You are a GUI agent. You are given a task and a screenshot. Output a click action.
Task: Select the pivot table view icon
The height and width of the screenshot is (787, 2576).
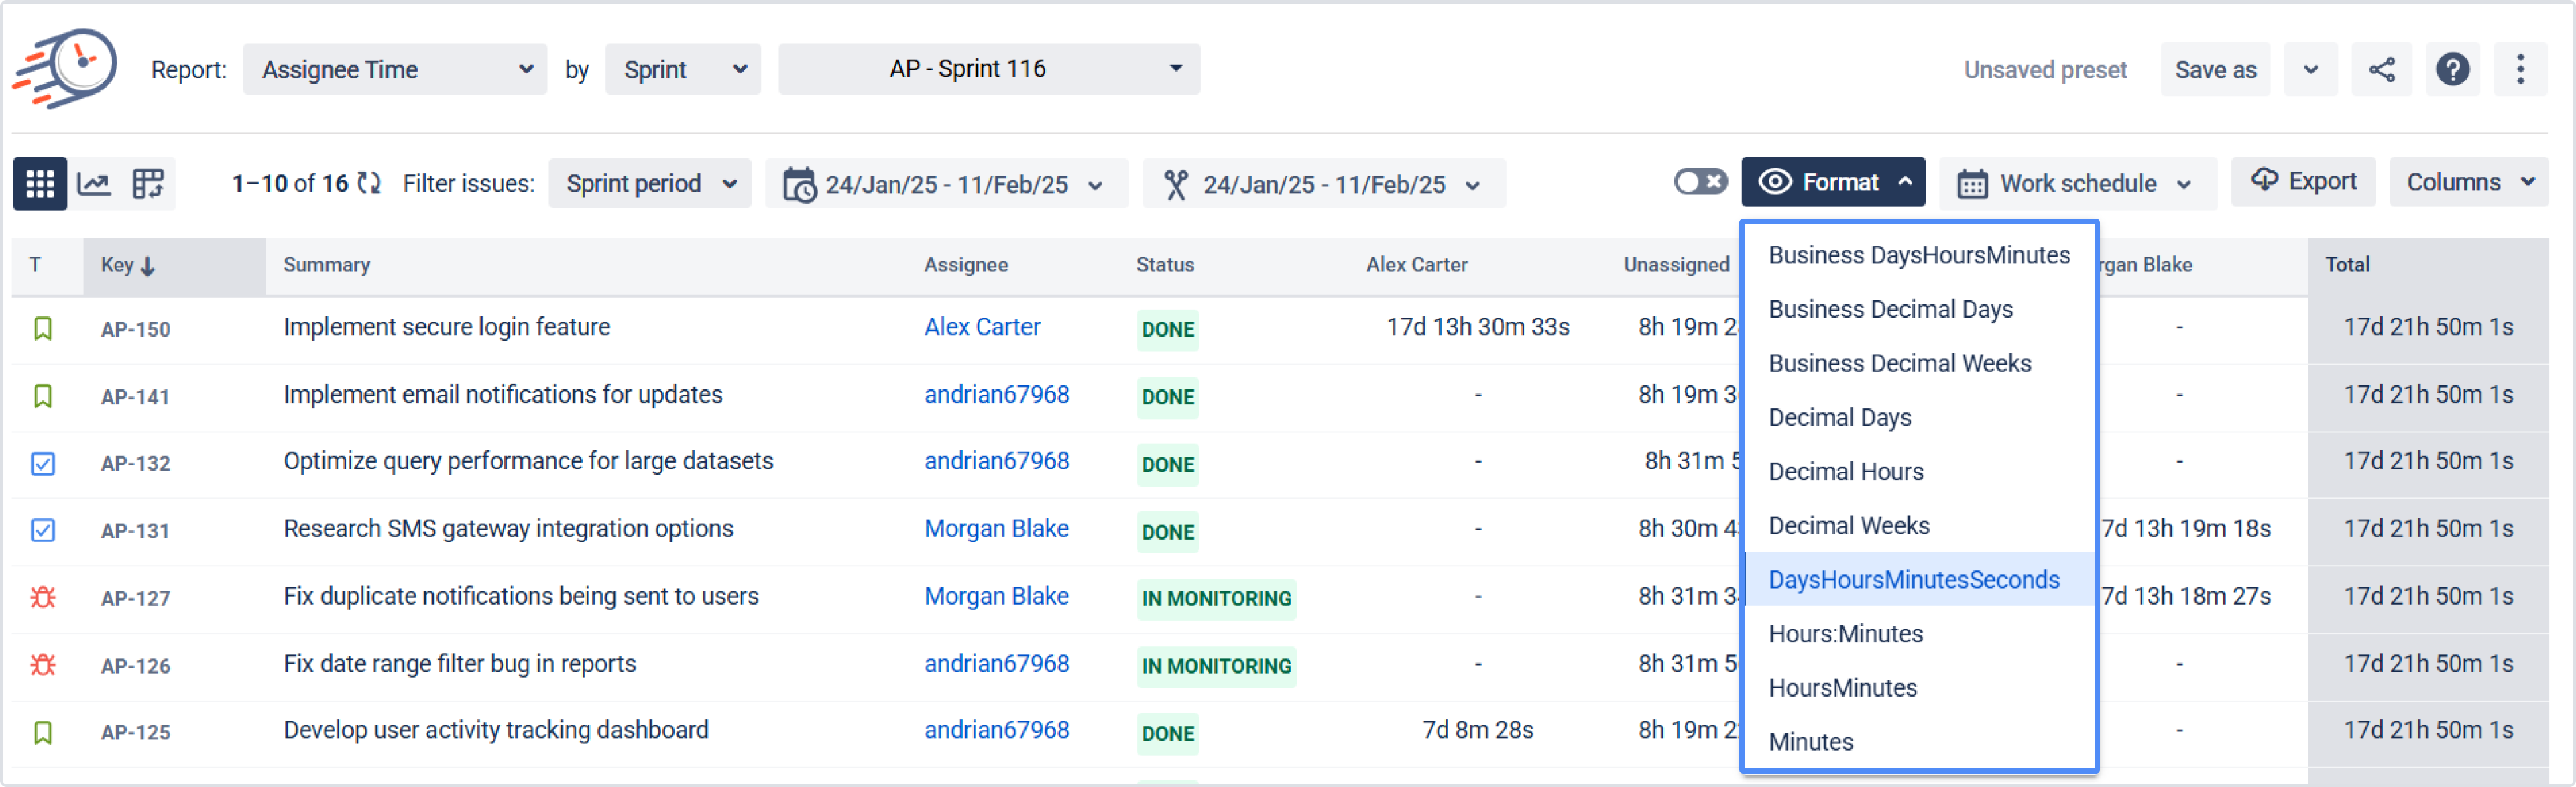pyautogui.click(x=148, y=184)
